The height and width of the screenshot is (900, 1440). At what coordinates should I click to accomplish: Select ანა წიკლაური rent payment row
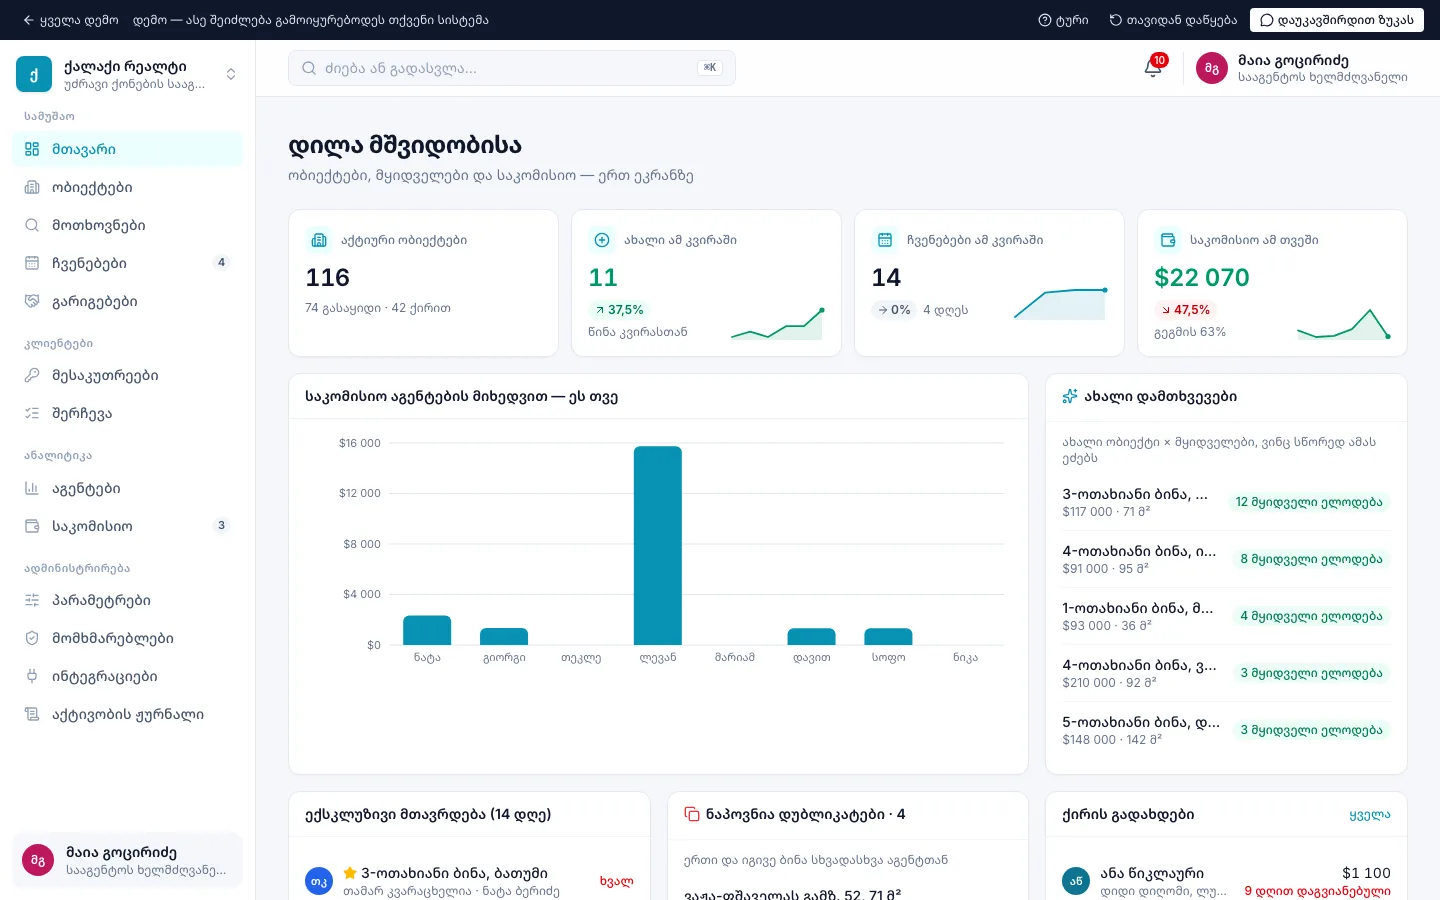[1226, 881]
